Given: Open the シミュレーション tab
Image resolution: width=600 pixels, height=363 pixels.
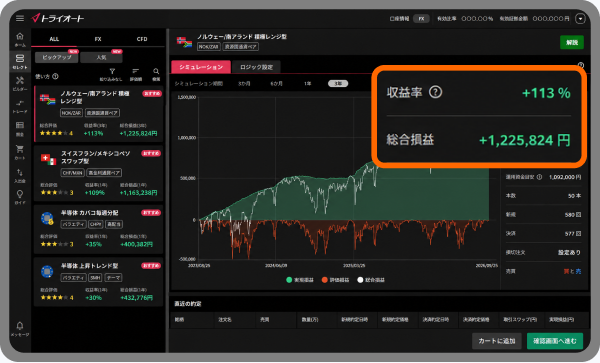Looking at the screenshot, I should click(201, 67).
